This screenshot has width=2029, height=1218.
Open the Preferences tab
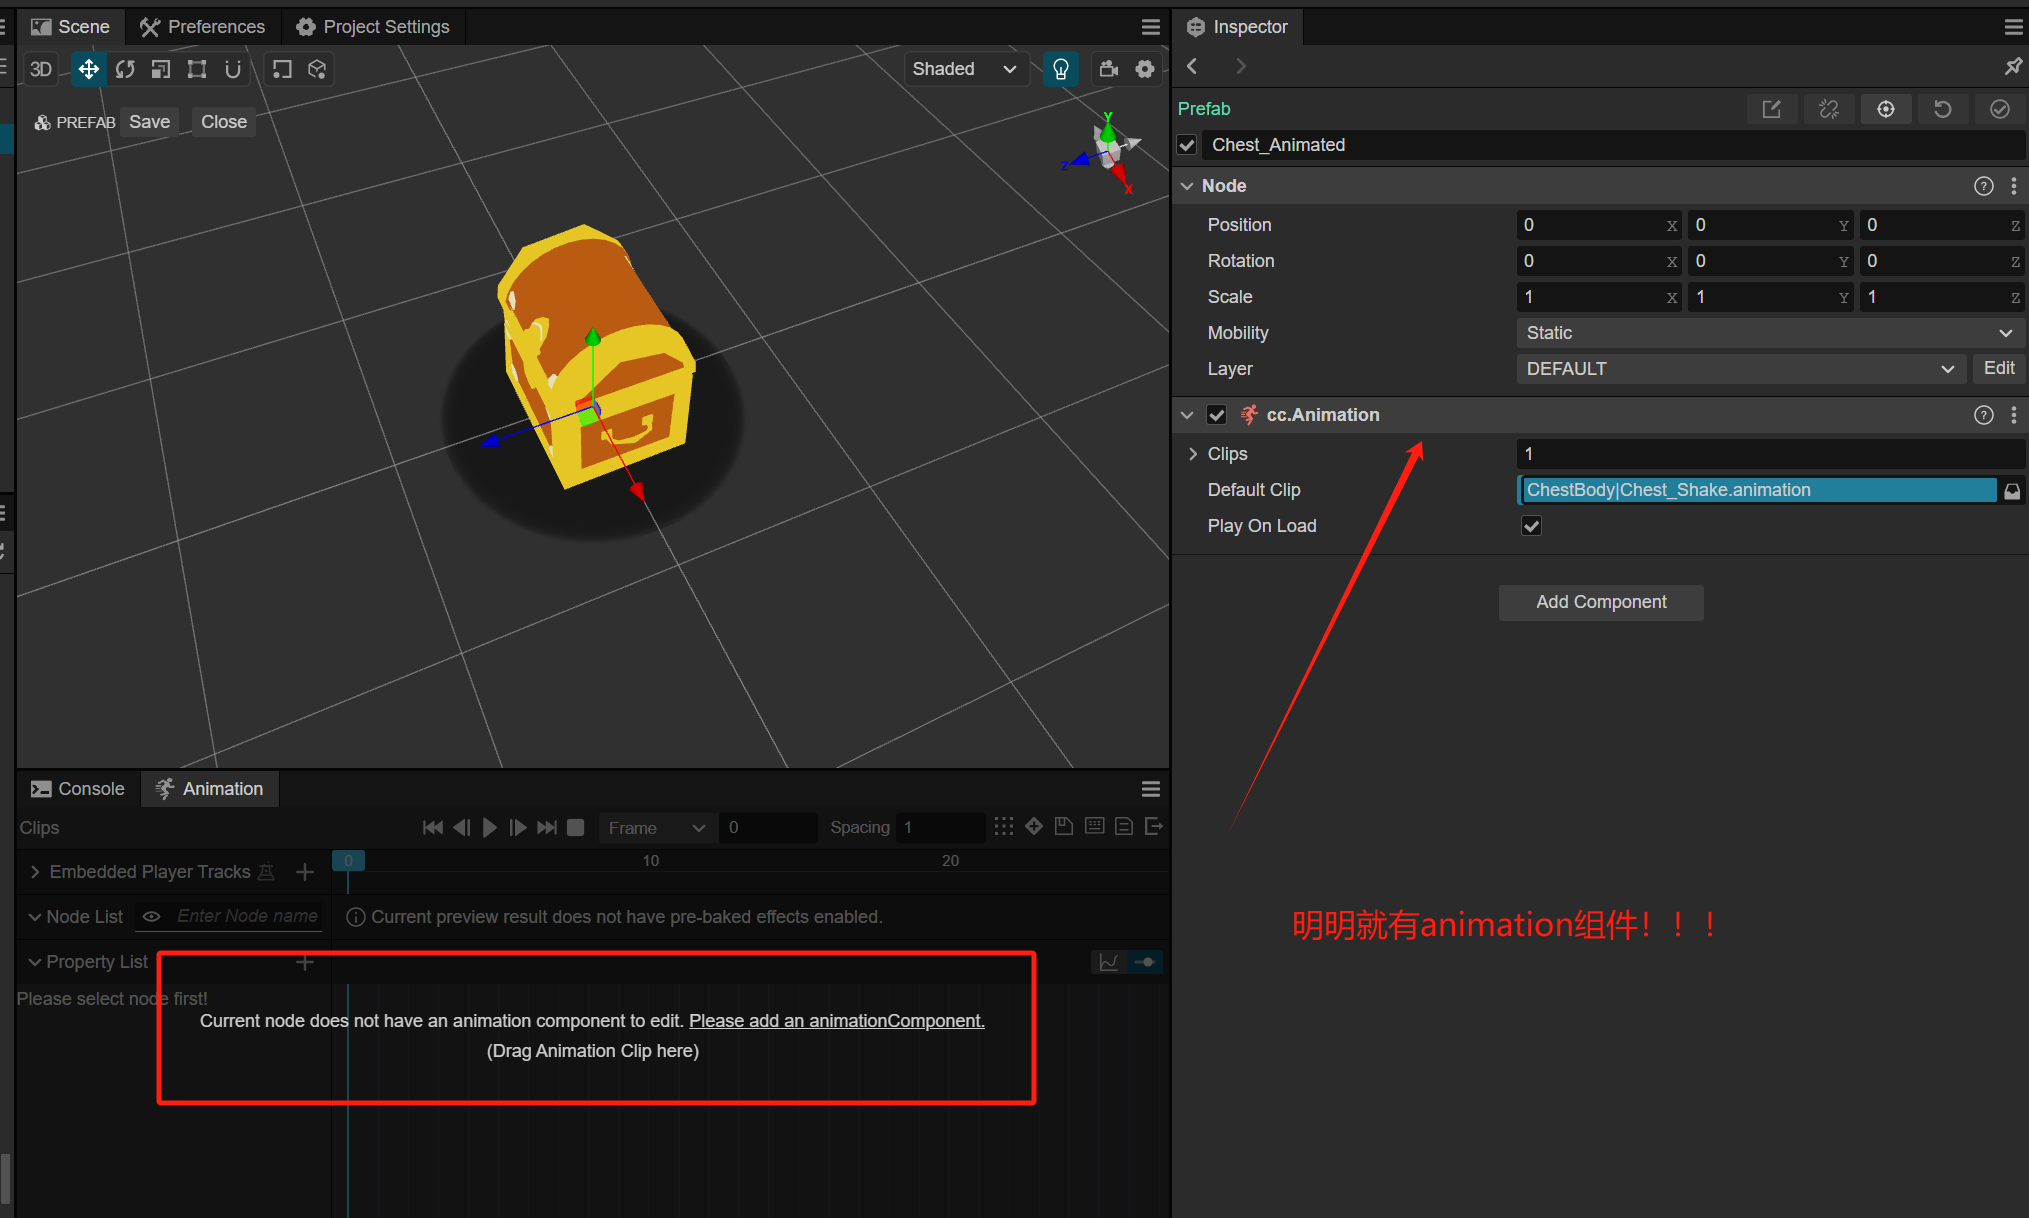tap(203, 27)
